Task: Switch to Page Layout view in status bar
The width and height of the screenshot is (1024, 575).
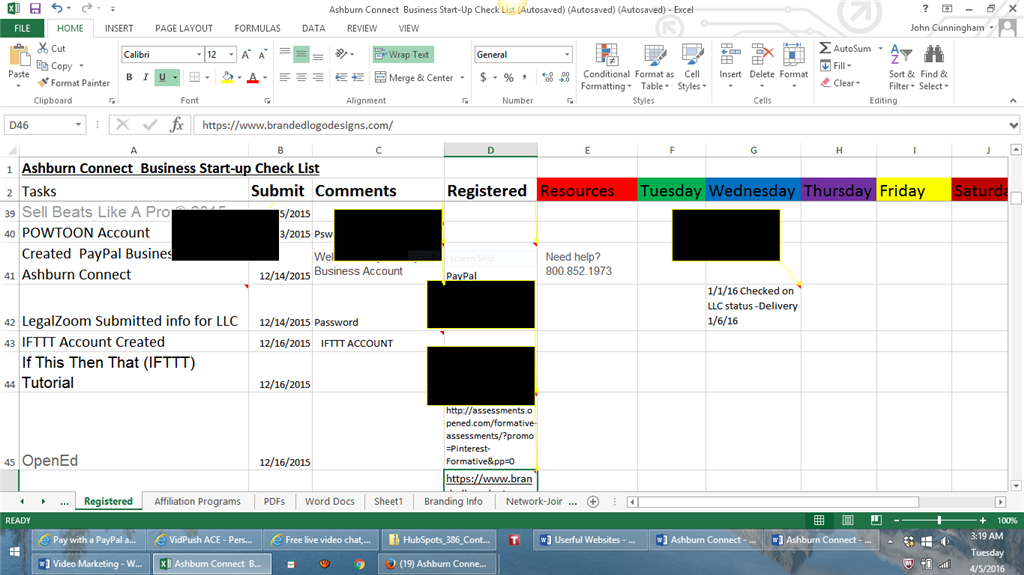Action: tap(848, 520)
